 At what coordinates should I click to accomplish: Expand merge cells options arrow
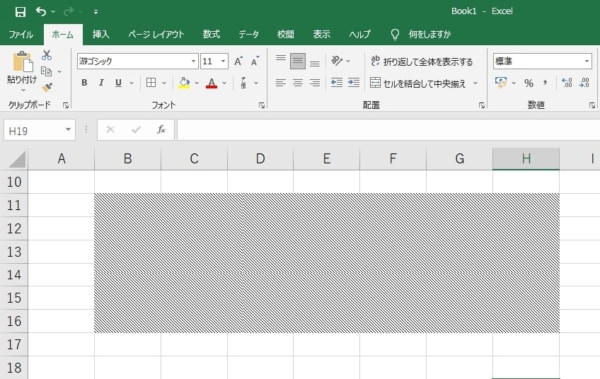tap(476, 83)
